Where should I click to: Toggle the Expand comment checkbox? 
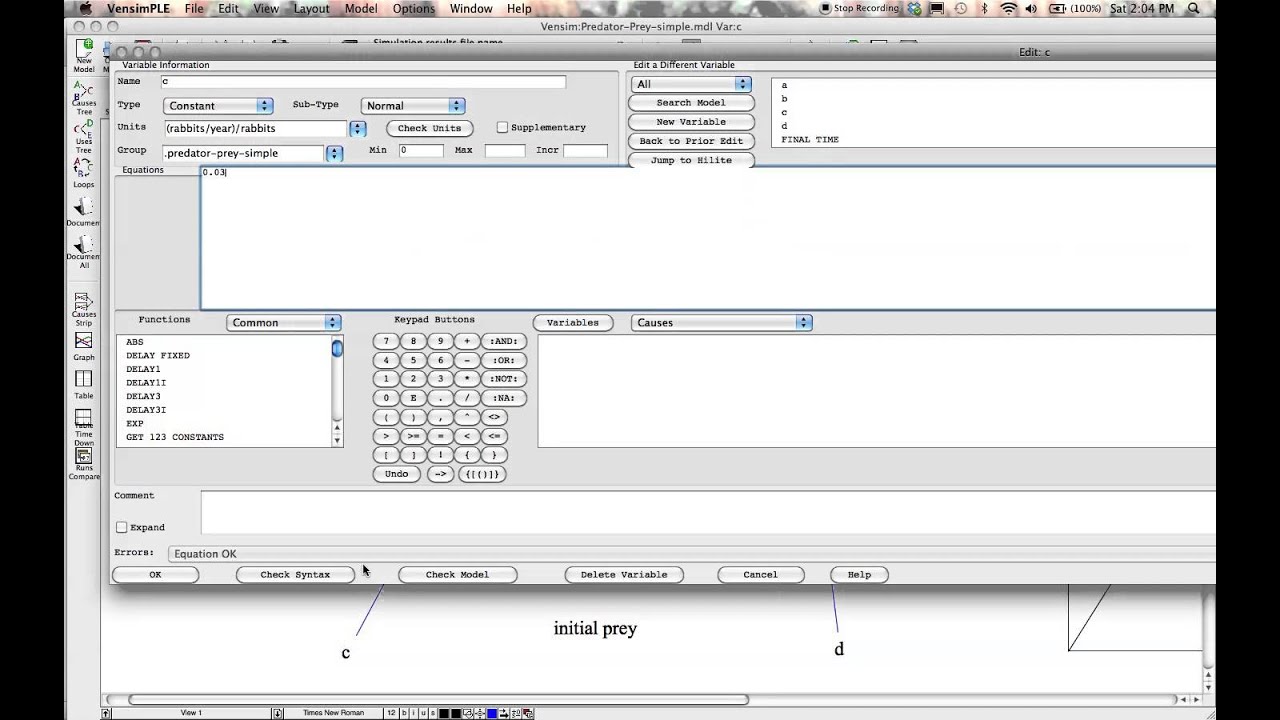(x=122, y=527)
